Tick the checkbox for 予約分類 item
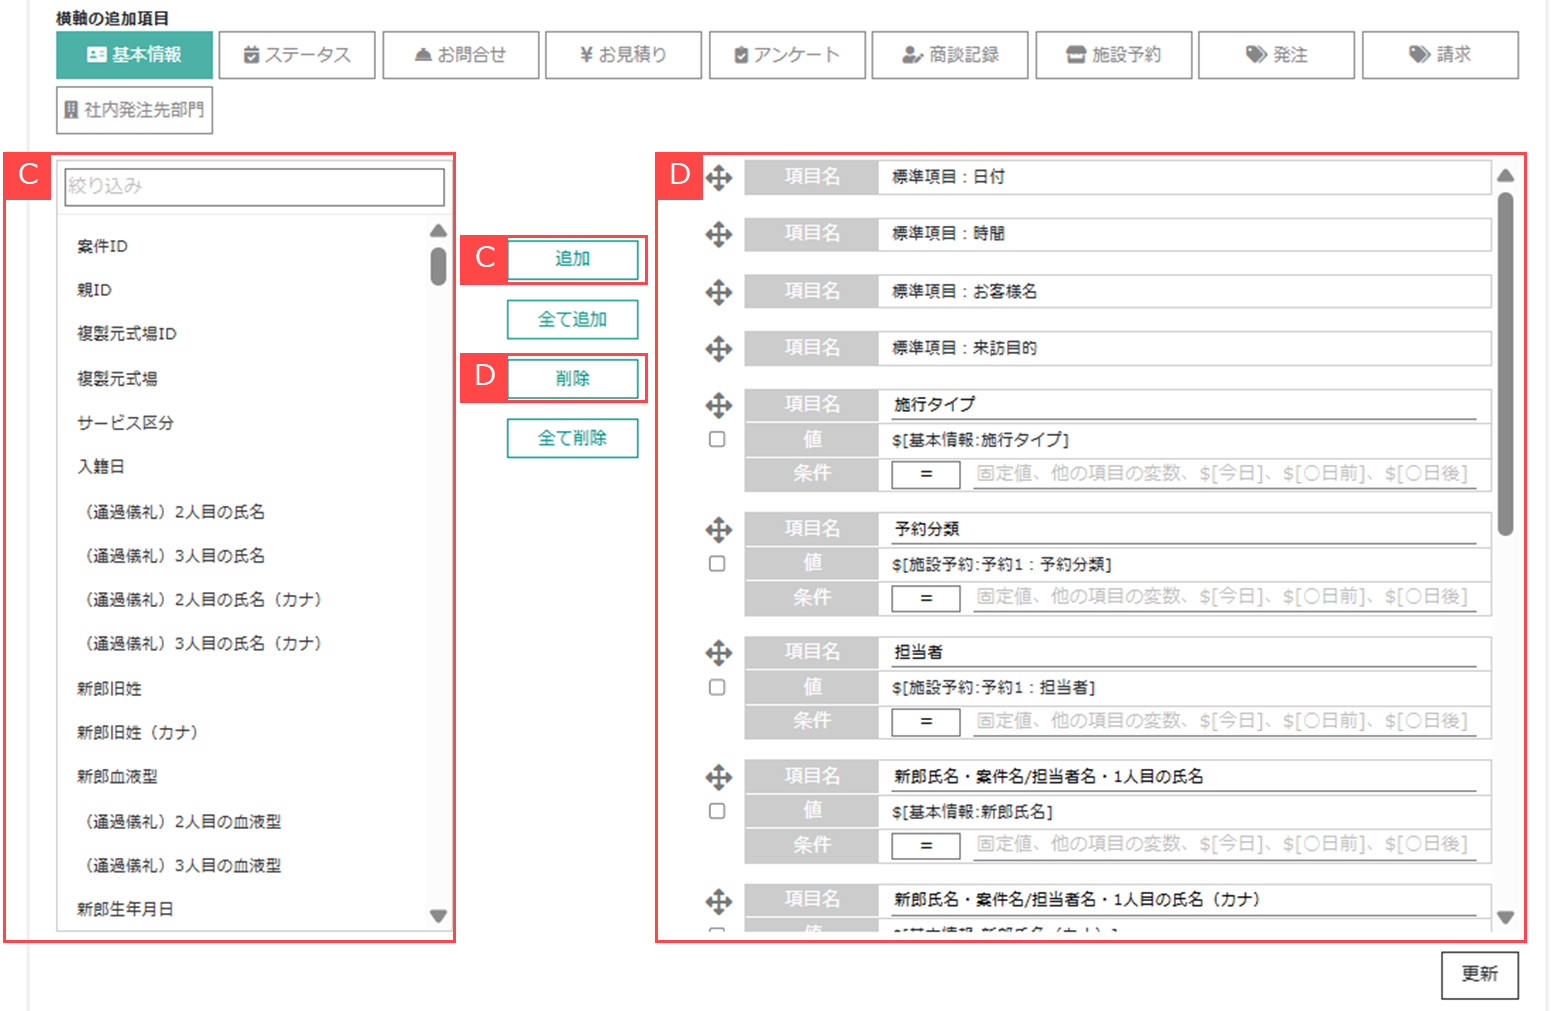This screenshot has width=1560, height=1011. (717, 564)
